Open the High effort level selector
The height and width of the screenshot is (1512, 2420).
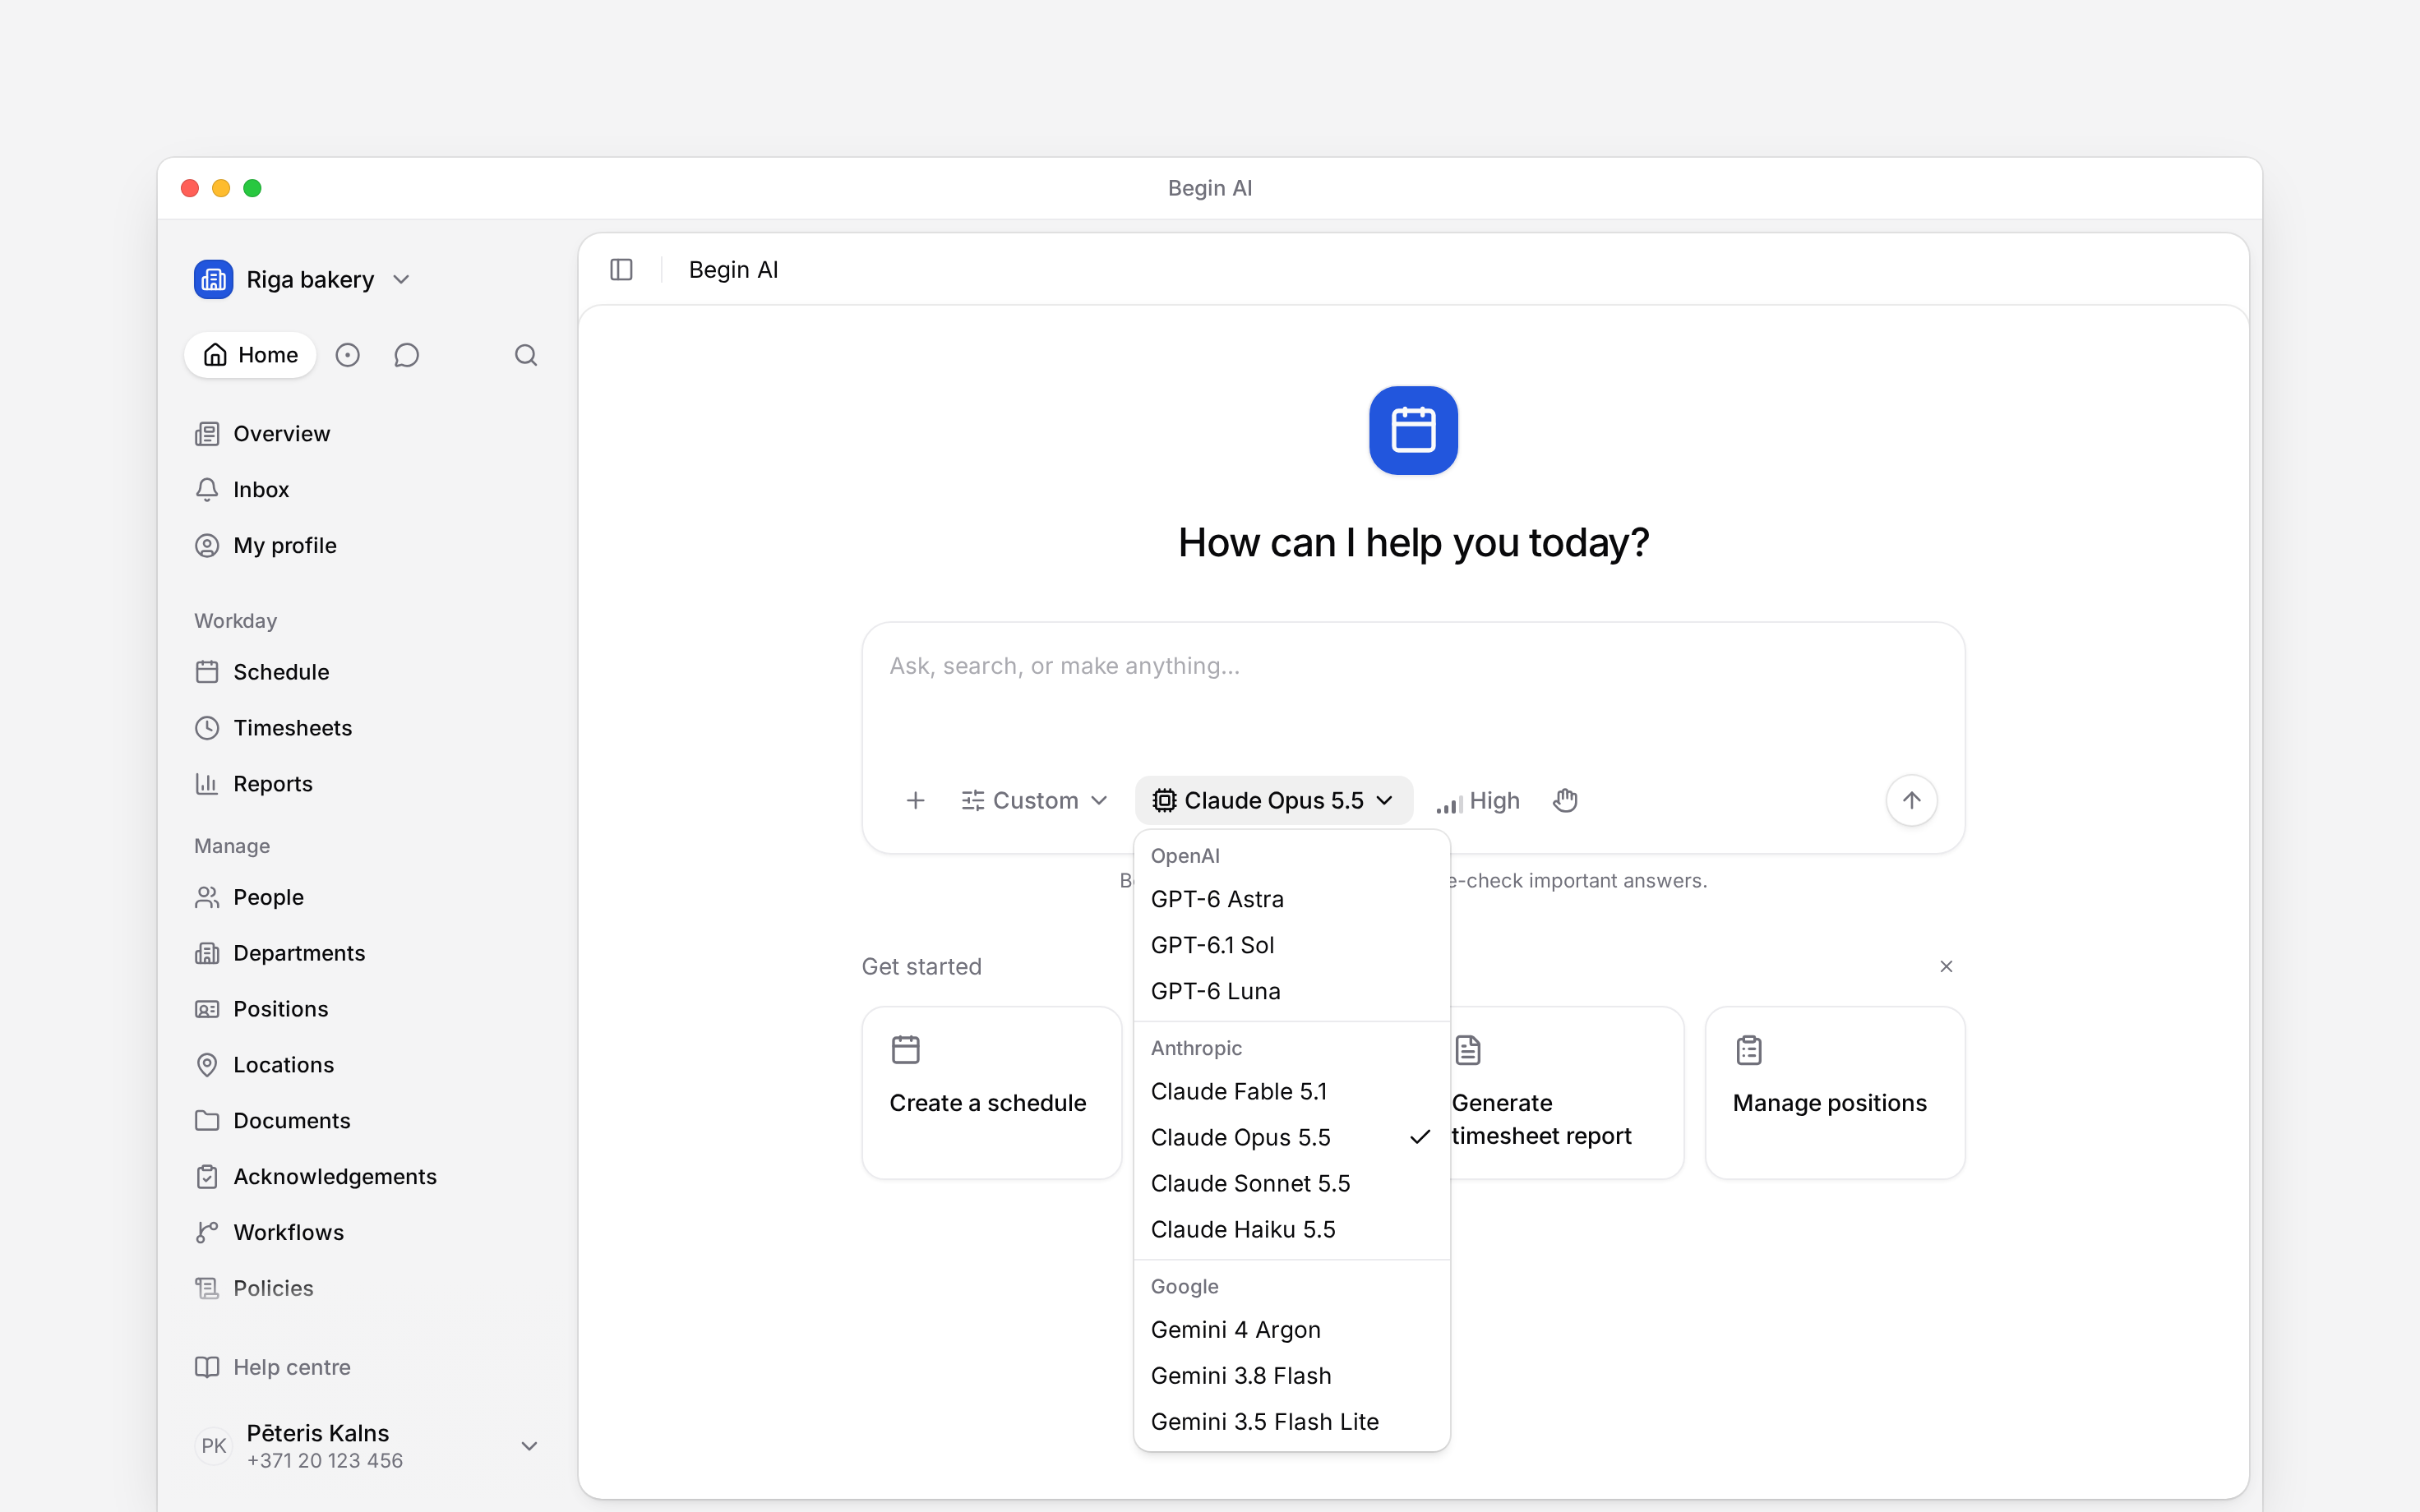click(x=1478, y=801)
